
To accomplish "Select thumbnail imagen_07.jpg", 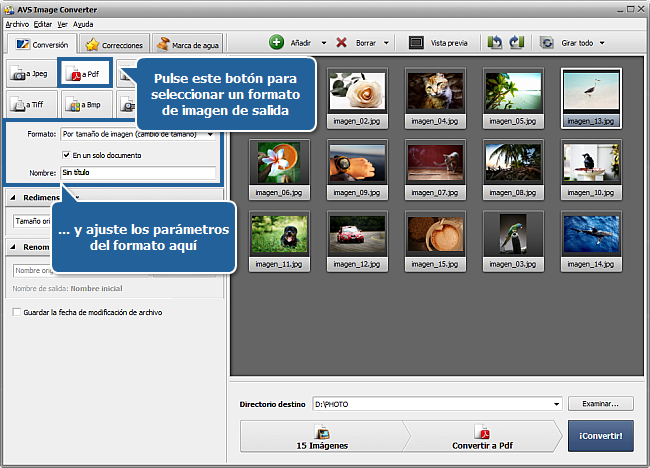I will pyautogui.click(x=435, y=170).
